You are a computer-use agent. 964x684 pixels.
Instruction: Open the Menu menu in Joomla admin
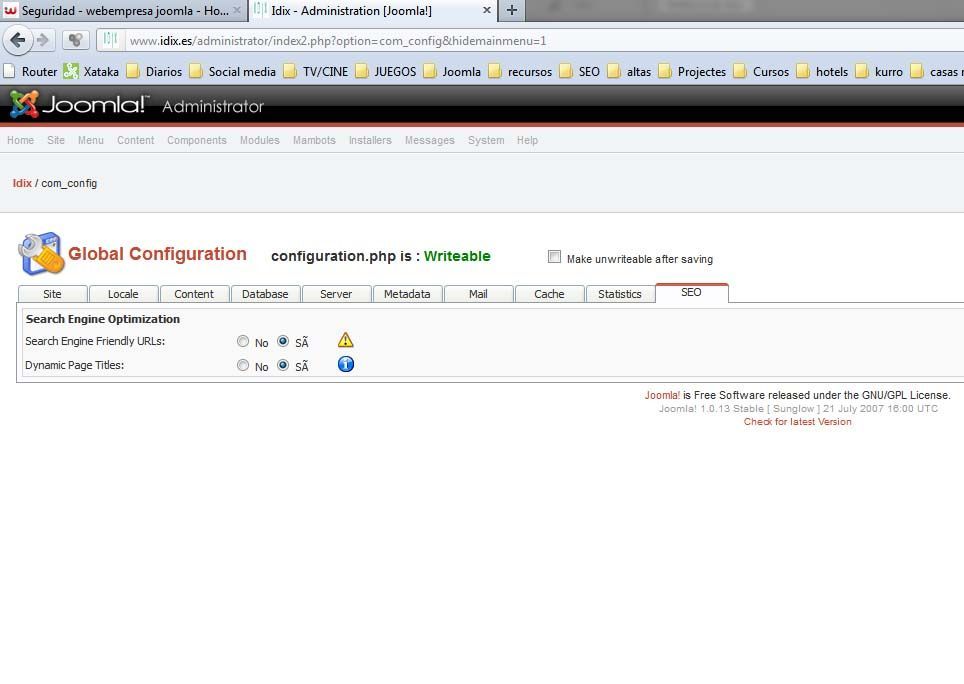point(90,140)
